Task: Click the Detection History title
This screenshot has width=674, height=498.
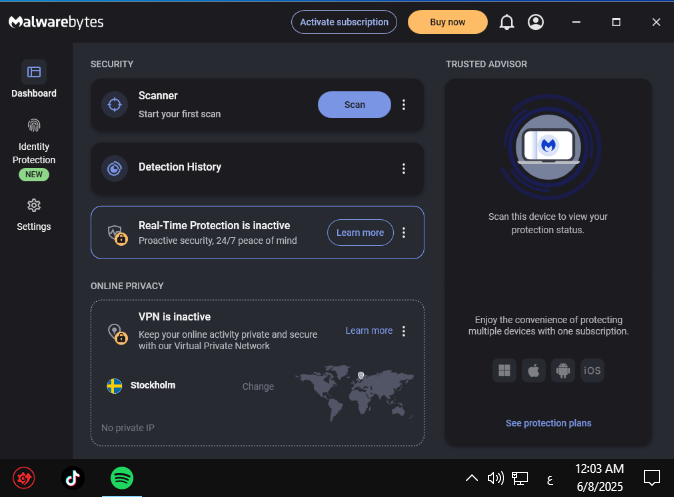Action: [x=180, y=167]
